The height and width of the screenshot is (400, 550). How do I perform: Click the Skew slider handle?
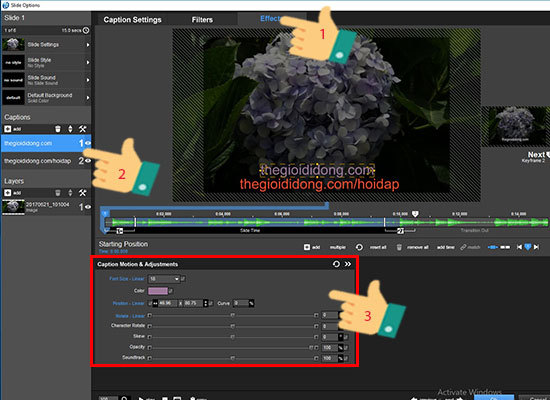(x=232, y=337)
